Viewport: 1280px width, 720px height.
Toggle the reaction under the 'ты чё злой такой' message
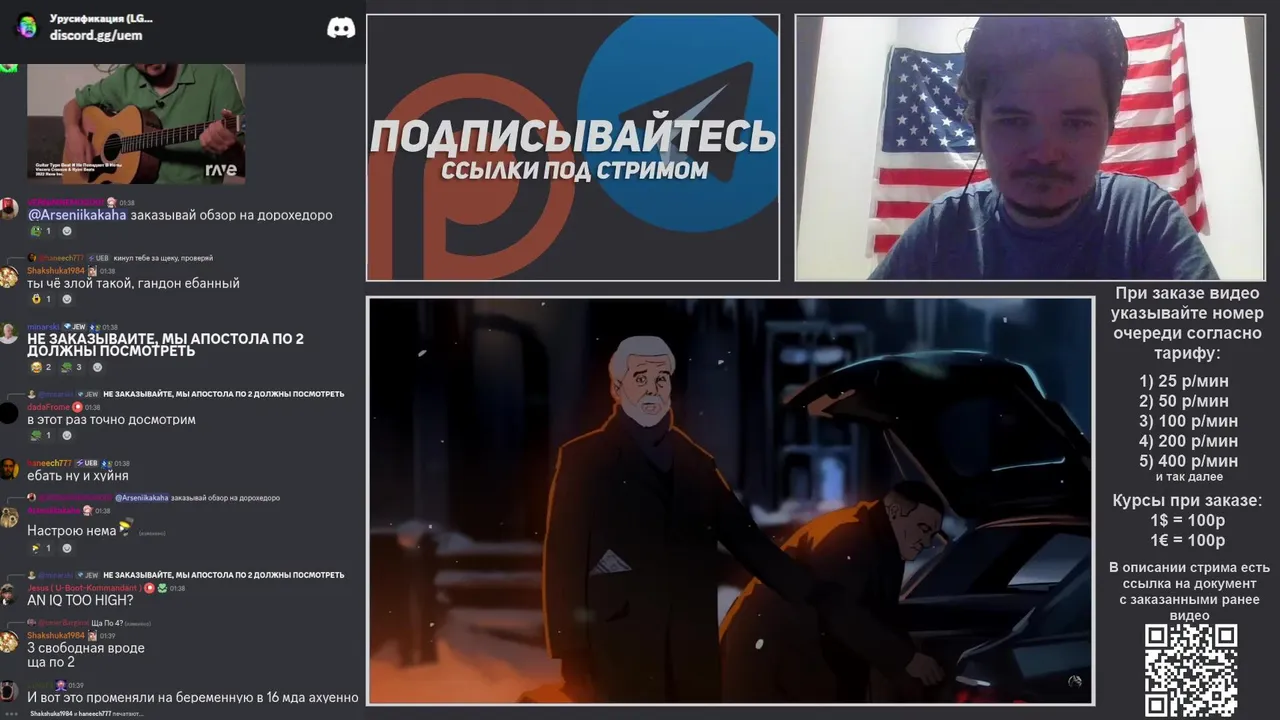(x=41, y=299)
